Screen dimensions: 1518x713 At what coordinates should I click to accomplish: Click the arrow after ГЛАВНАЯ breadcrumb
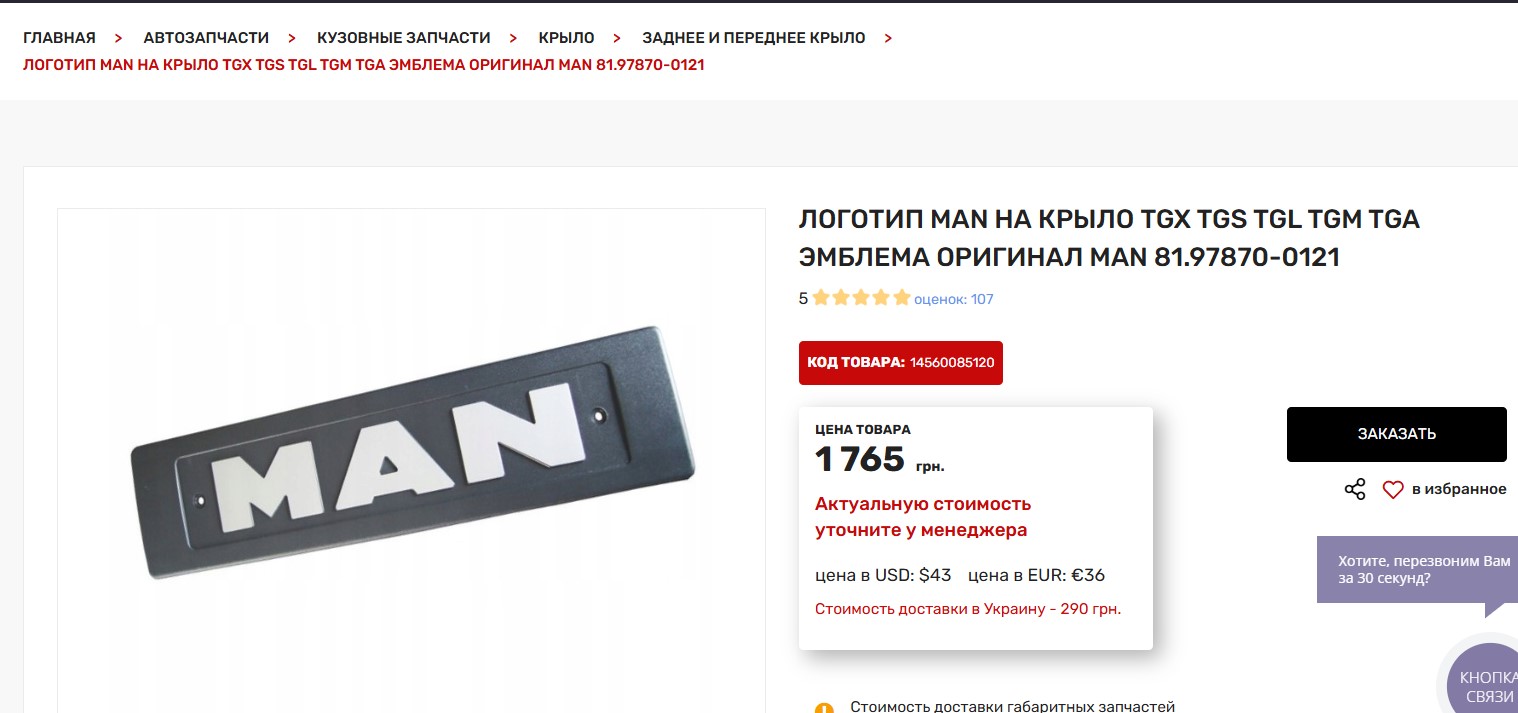tap(119, 38)
